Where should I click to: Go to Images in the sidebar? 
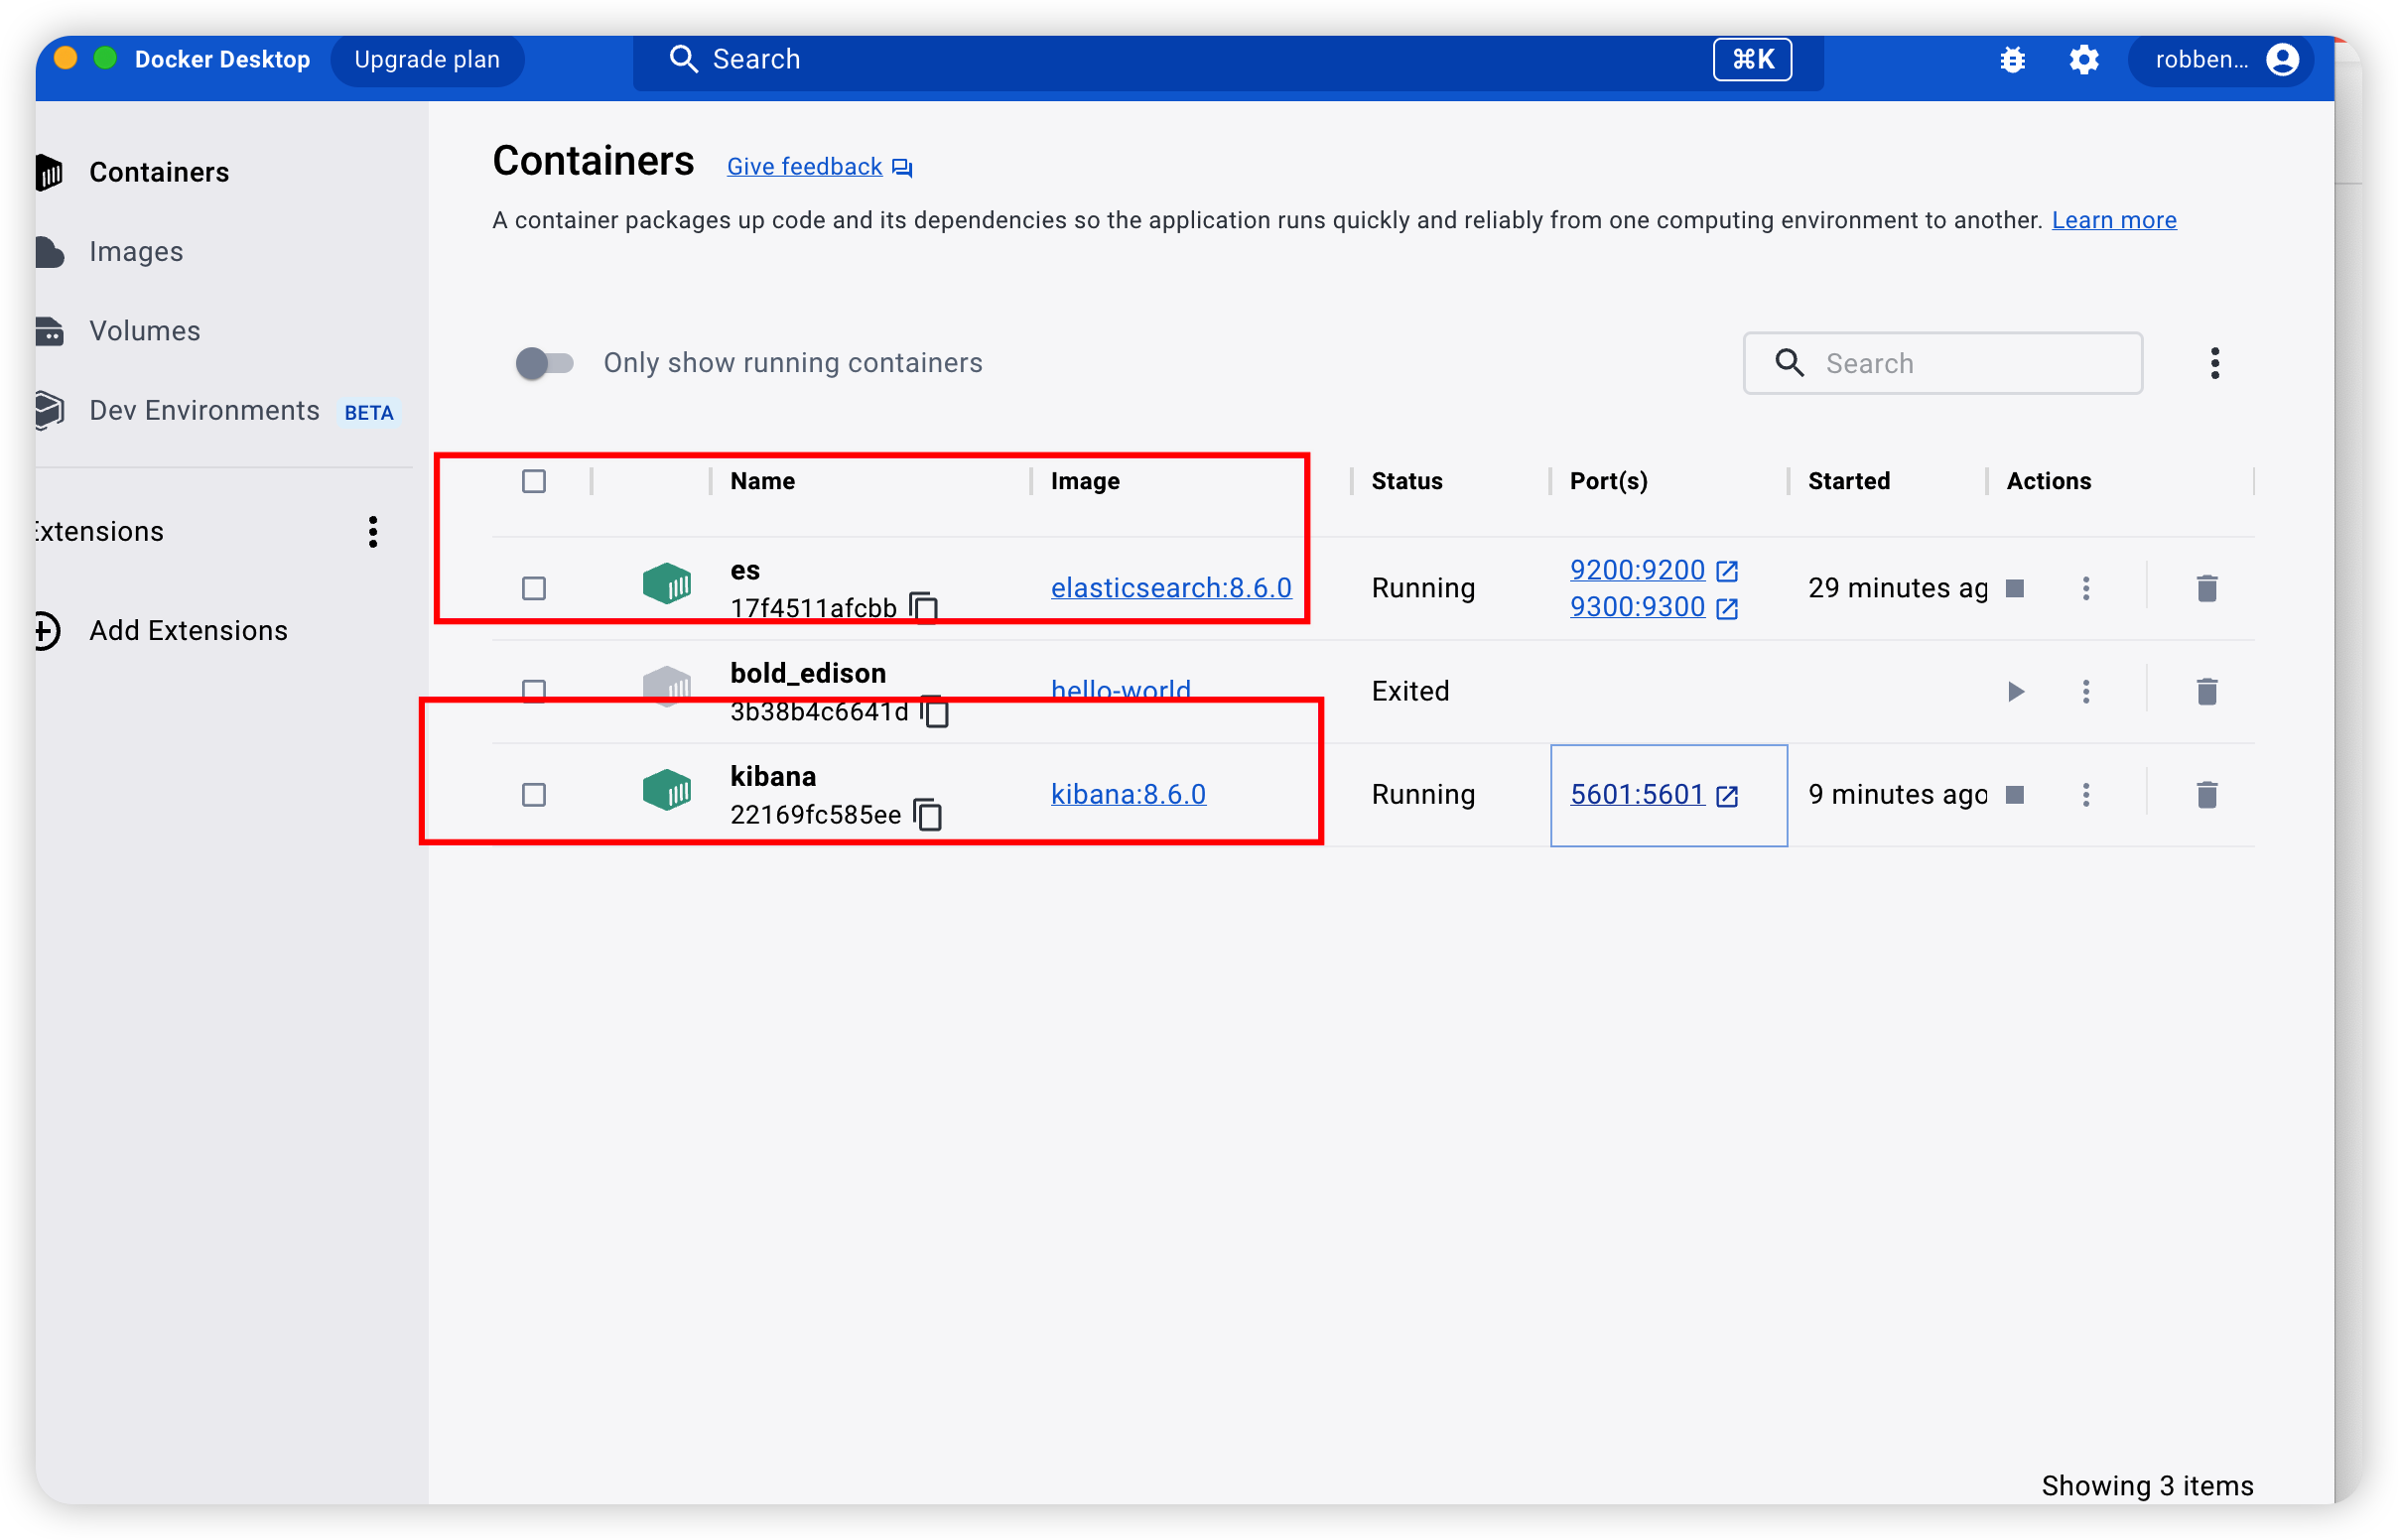[x=136, y=252]
